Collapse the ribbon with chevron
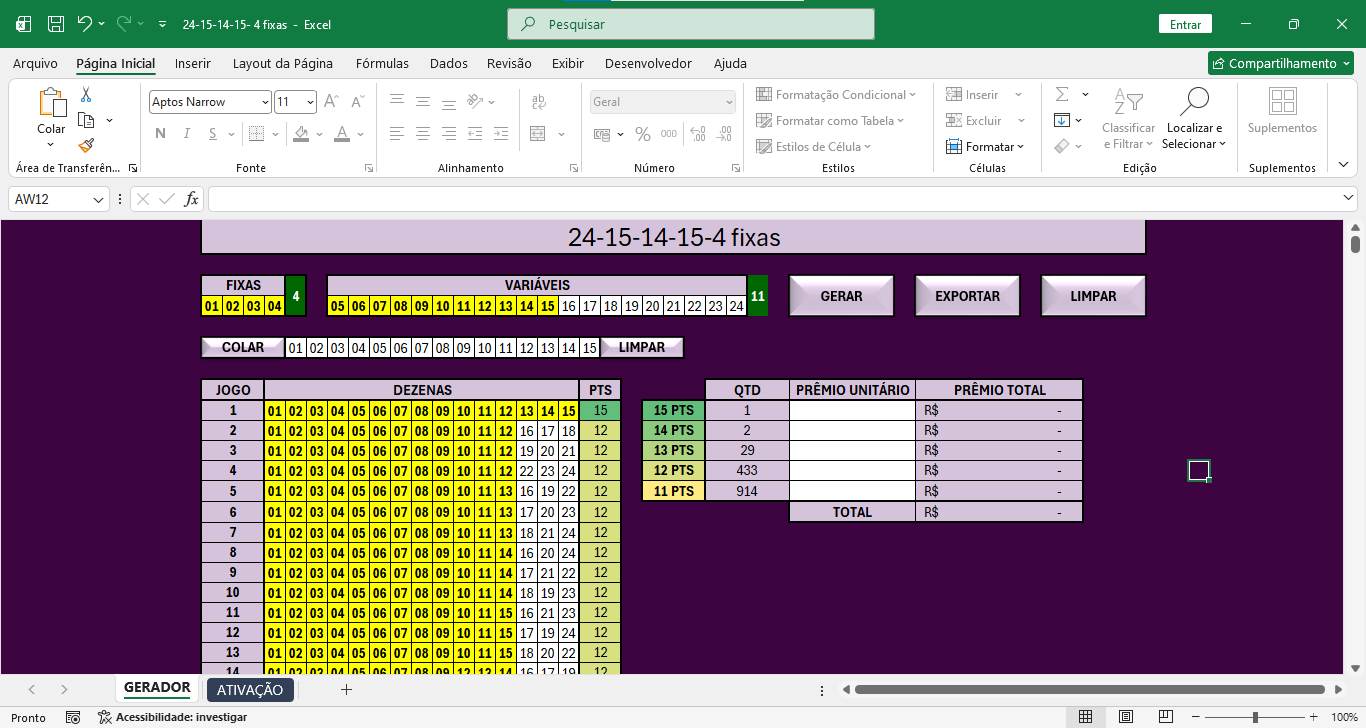 [1343, 164]
